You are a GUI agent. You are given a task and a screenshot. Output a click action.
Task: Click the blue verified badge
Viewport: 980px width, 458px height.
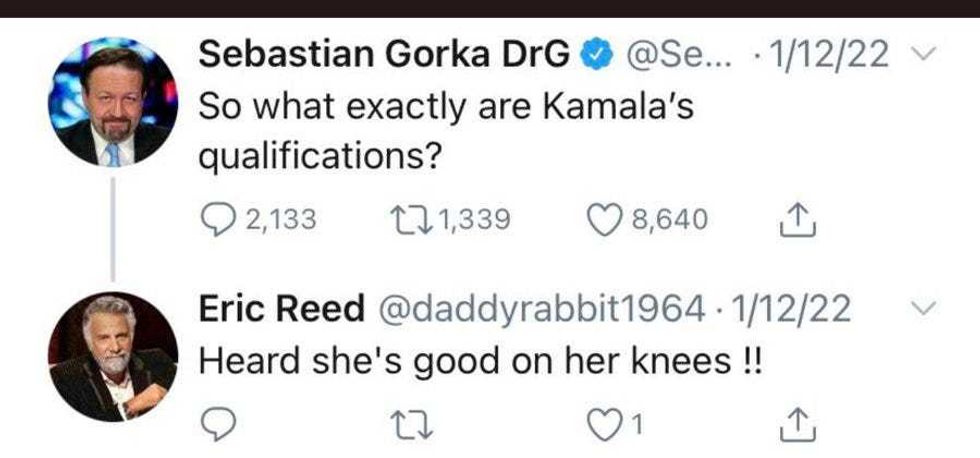597,55
